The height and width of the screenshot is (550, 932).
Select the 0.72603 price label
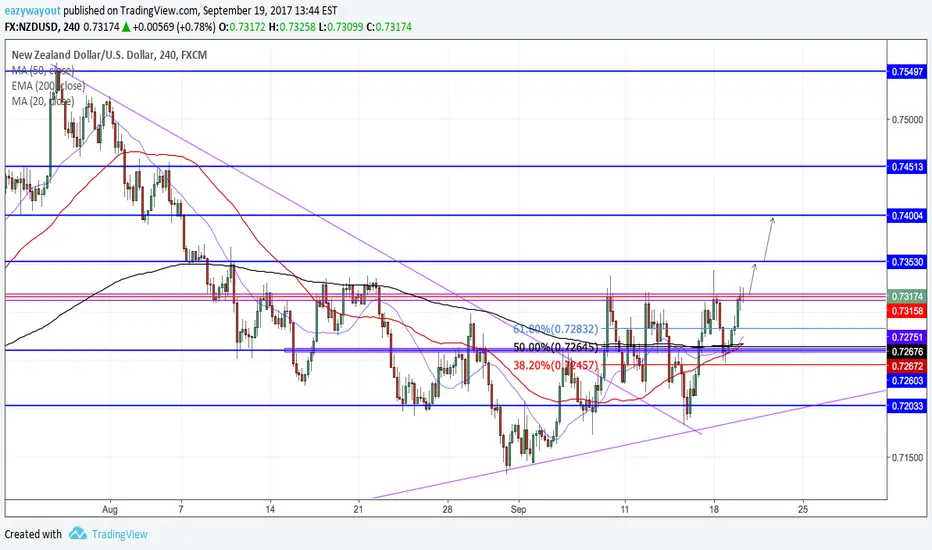pyautogui.click(x=907, y=381)
